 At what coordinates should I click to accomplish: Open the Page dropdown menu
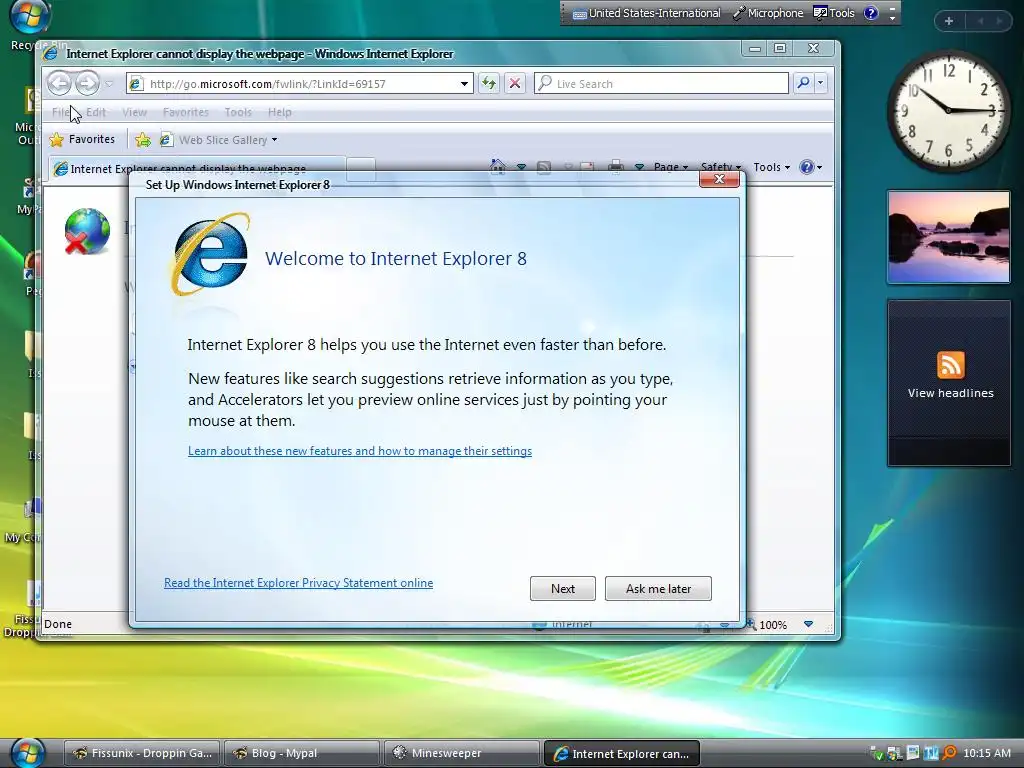coord(671,167)
